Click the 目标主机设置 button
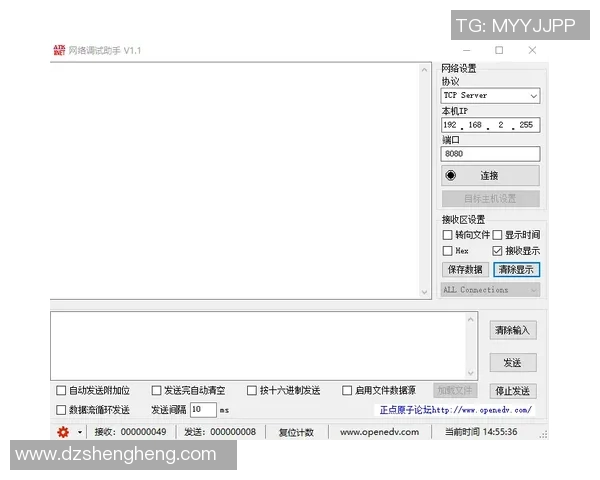Viewport: 600px width, 480px height. tap(490, 199)
